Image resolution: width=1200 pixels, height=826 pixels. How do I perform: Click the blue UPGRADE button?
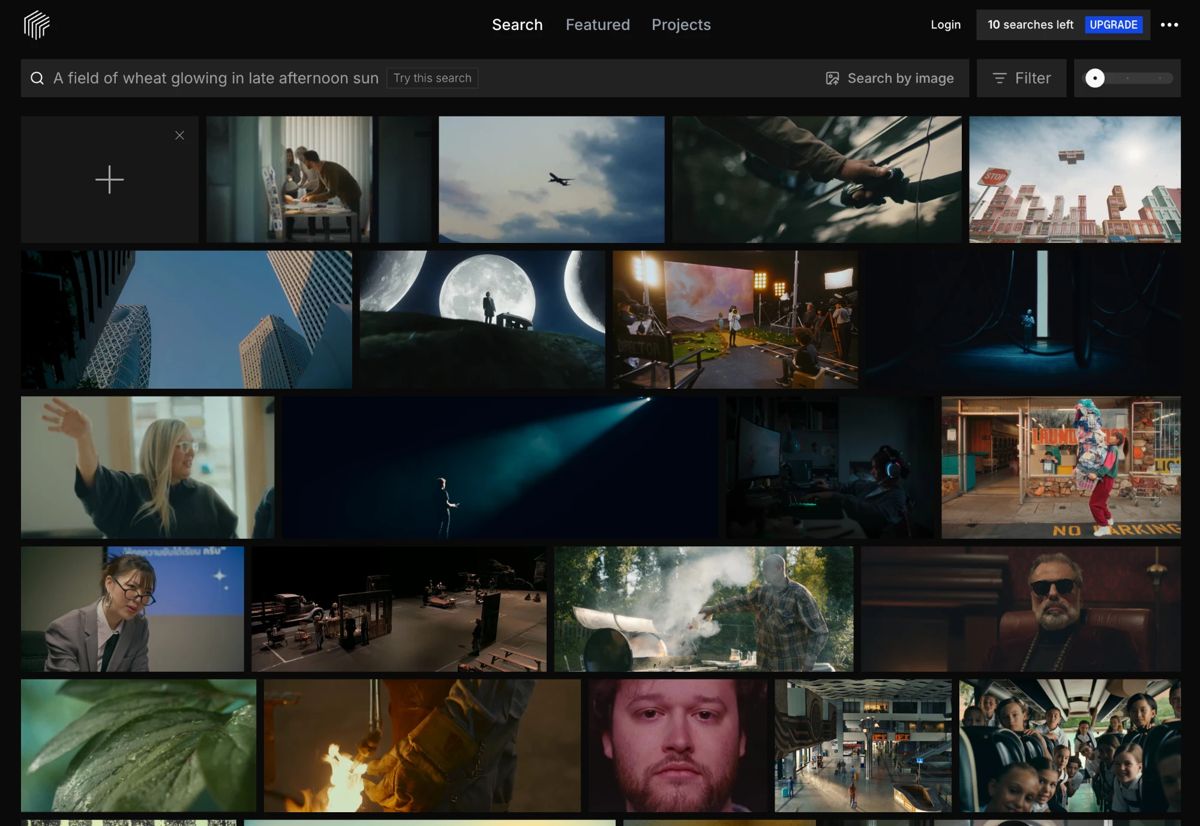(x=1114, y=25)
